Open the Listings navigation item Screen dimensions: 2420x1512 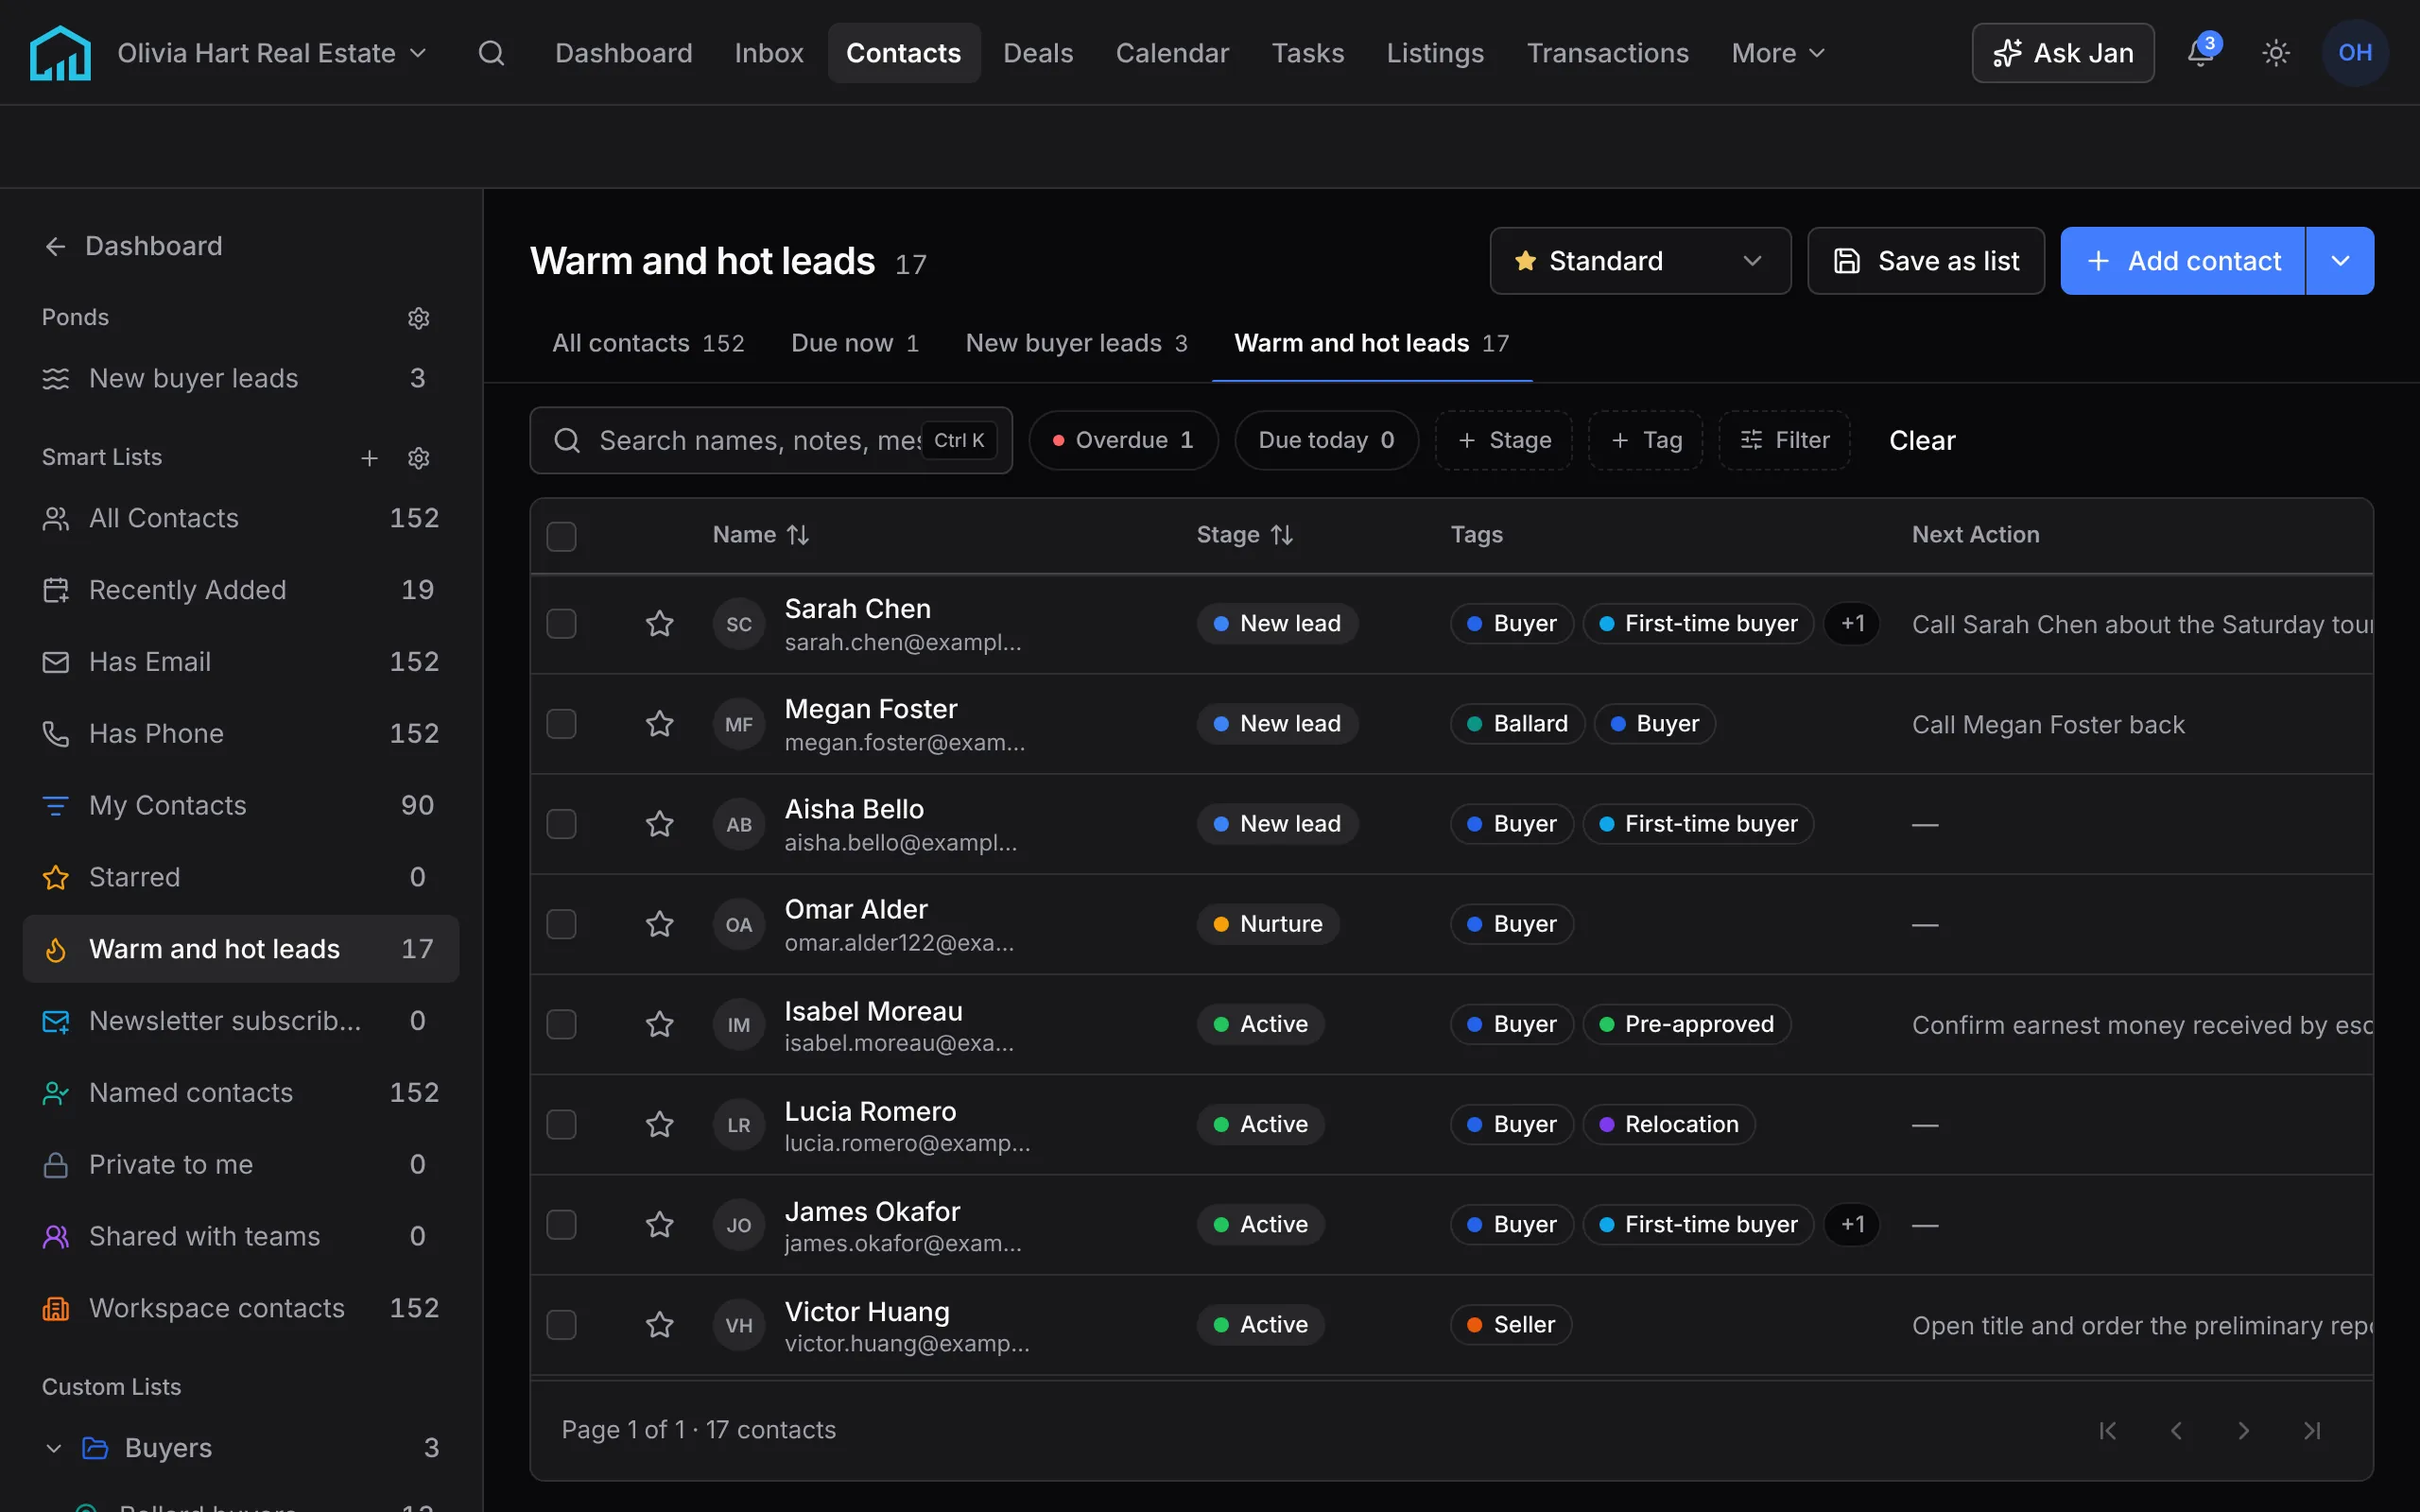[1435, 53]
